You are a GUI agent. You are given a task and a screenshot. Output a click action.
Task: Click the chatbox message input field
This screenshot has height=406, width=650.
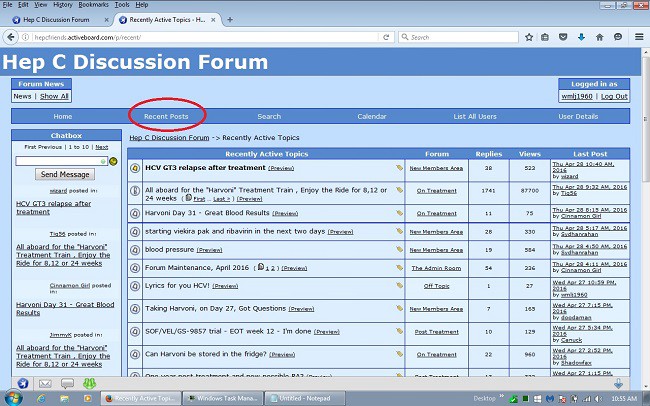(61, 161)
